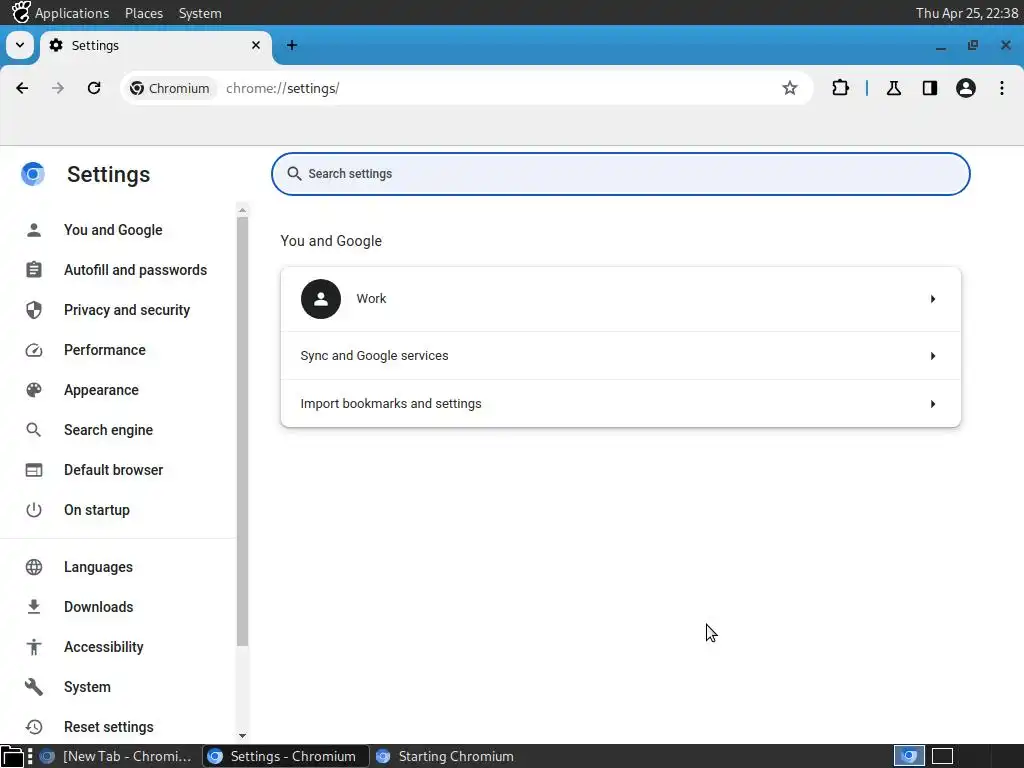Open Privacy and security section

pyautogui.click(x=127, y=310)
